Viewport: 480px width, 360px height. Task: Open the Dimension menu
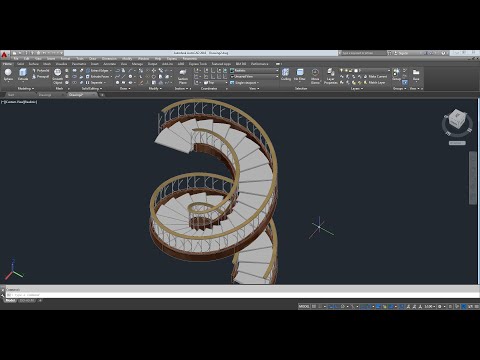109,59
